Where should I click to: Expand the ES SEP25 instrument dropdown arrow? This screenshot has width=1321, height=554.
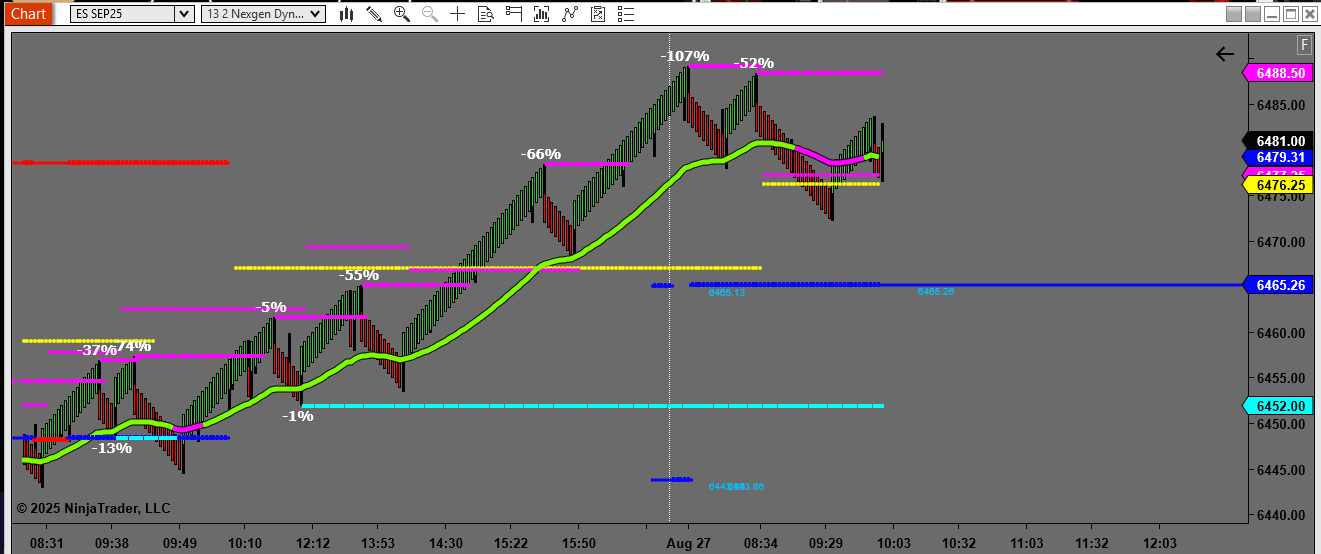[184, 14]
